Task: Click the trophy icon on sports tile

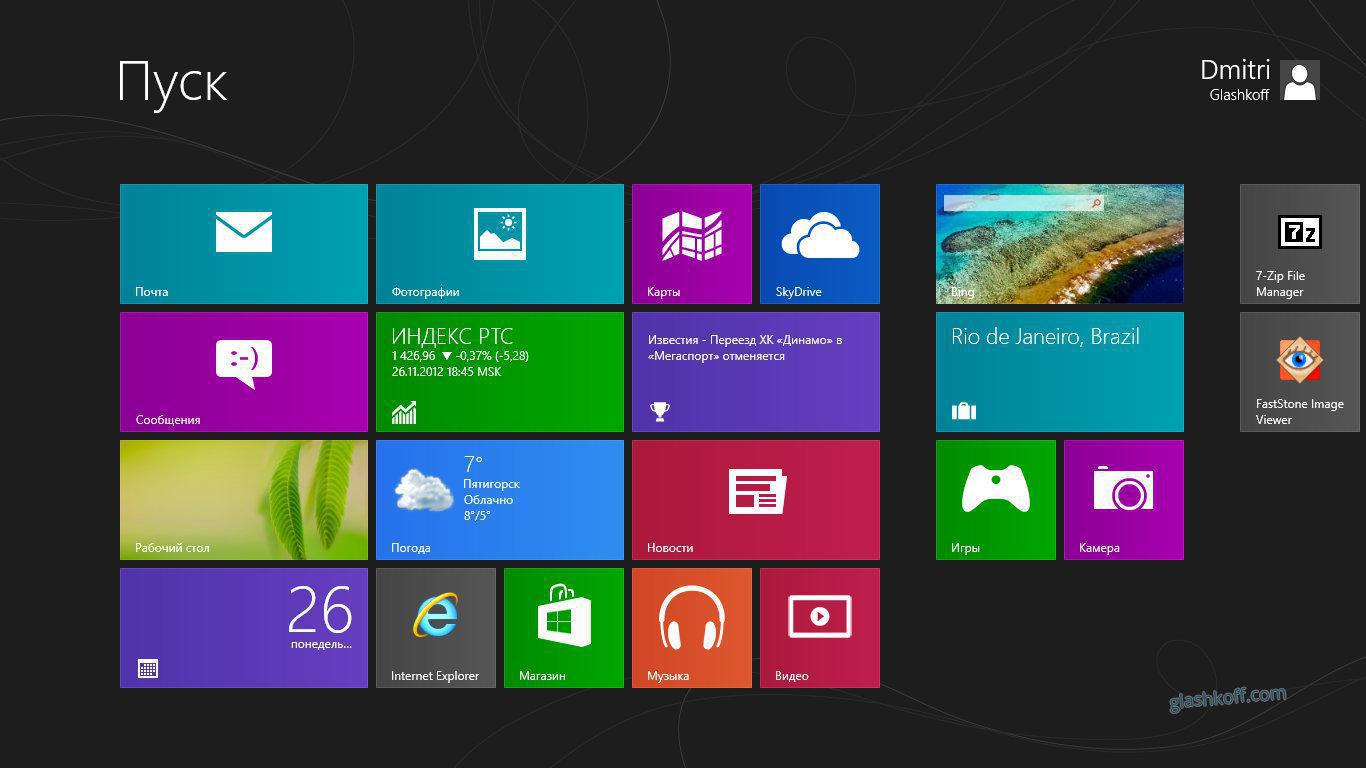Action: (659, 411)
